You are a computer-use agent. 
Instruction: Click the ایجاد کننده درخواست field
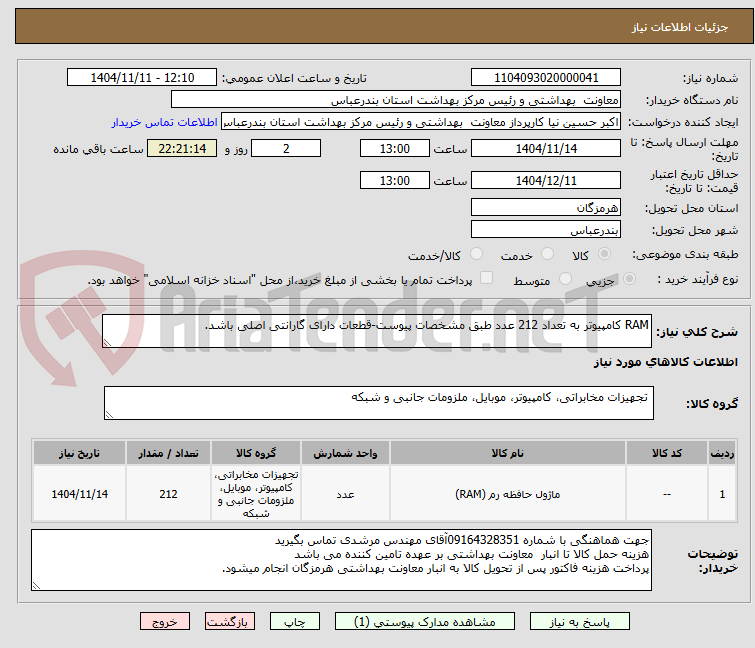(x=421, y=122)
